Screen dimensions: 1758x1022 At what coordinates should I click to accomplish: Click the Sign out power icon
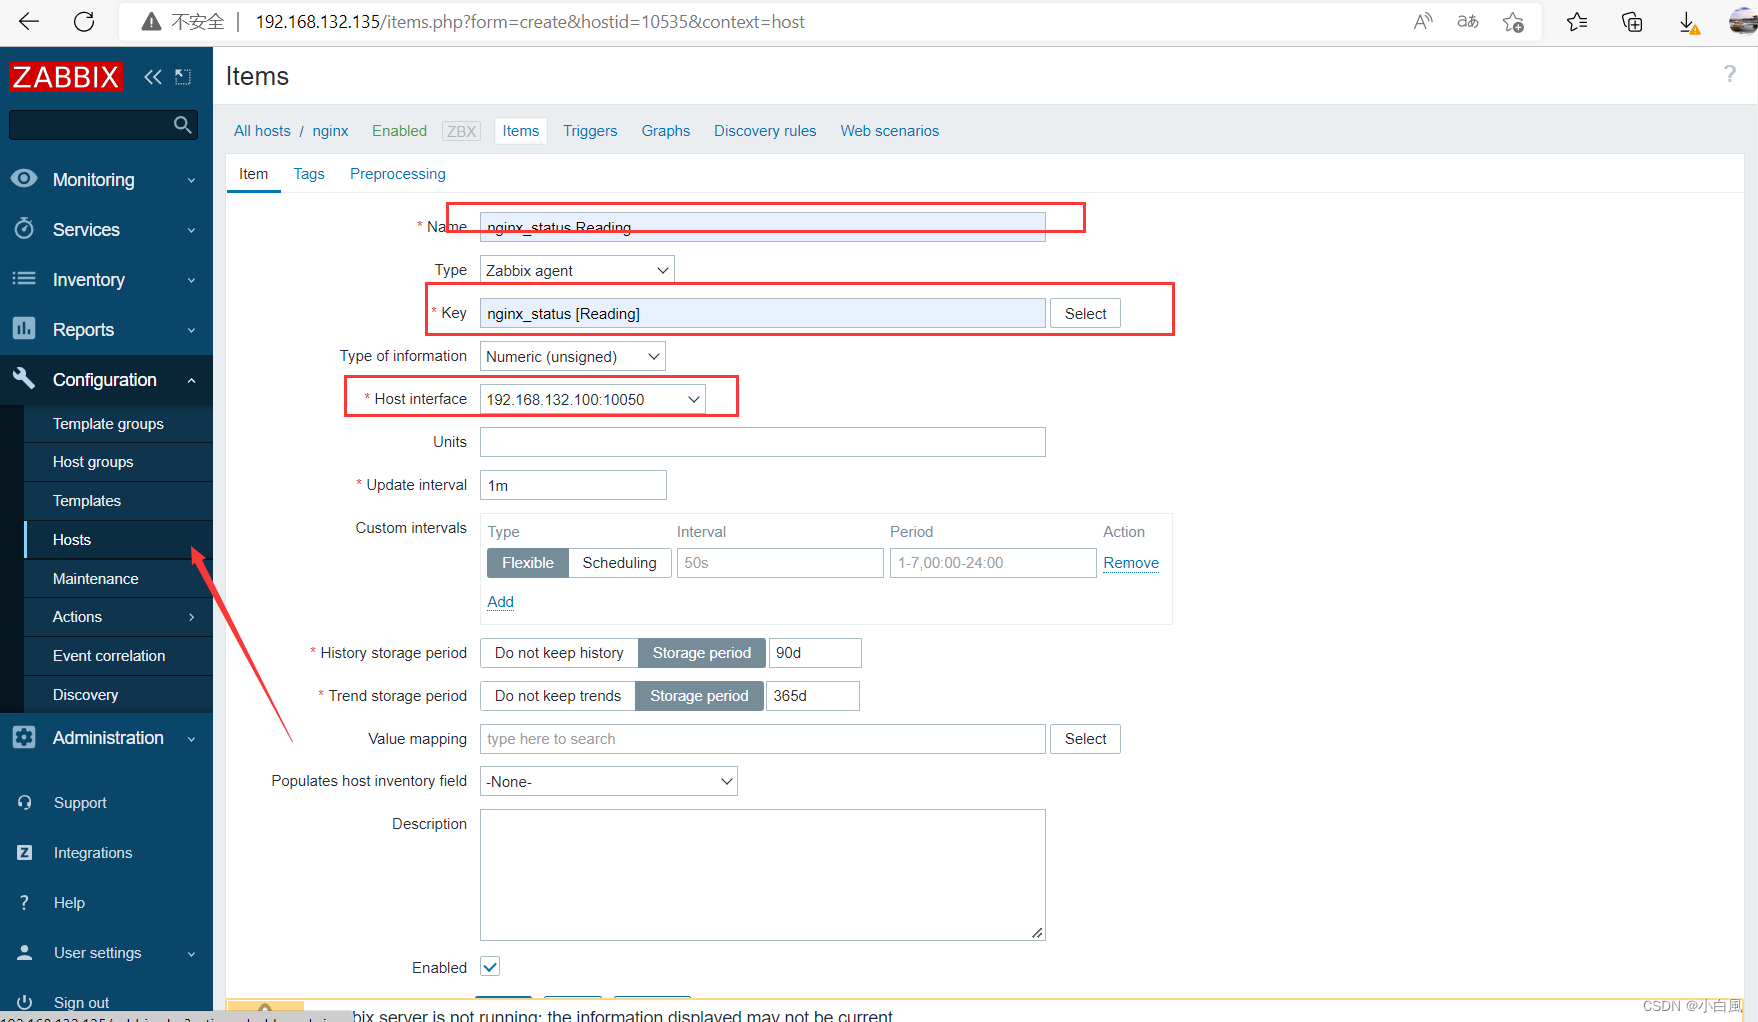25,1002
